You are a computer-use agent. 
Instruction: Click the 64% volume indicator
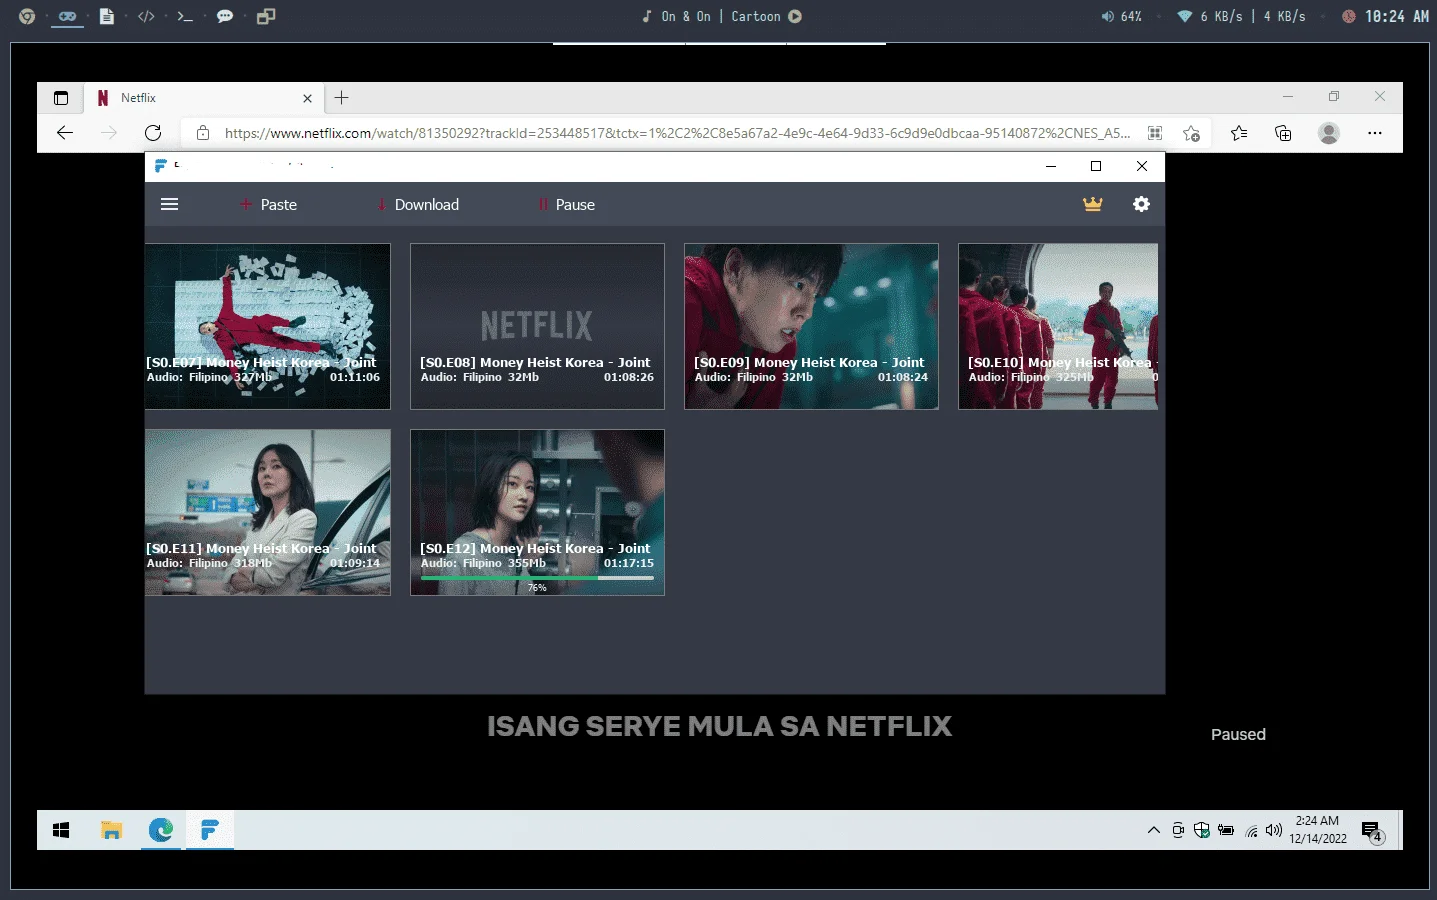(1121, 16)
